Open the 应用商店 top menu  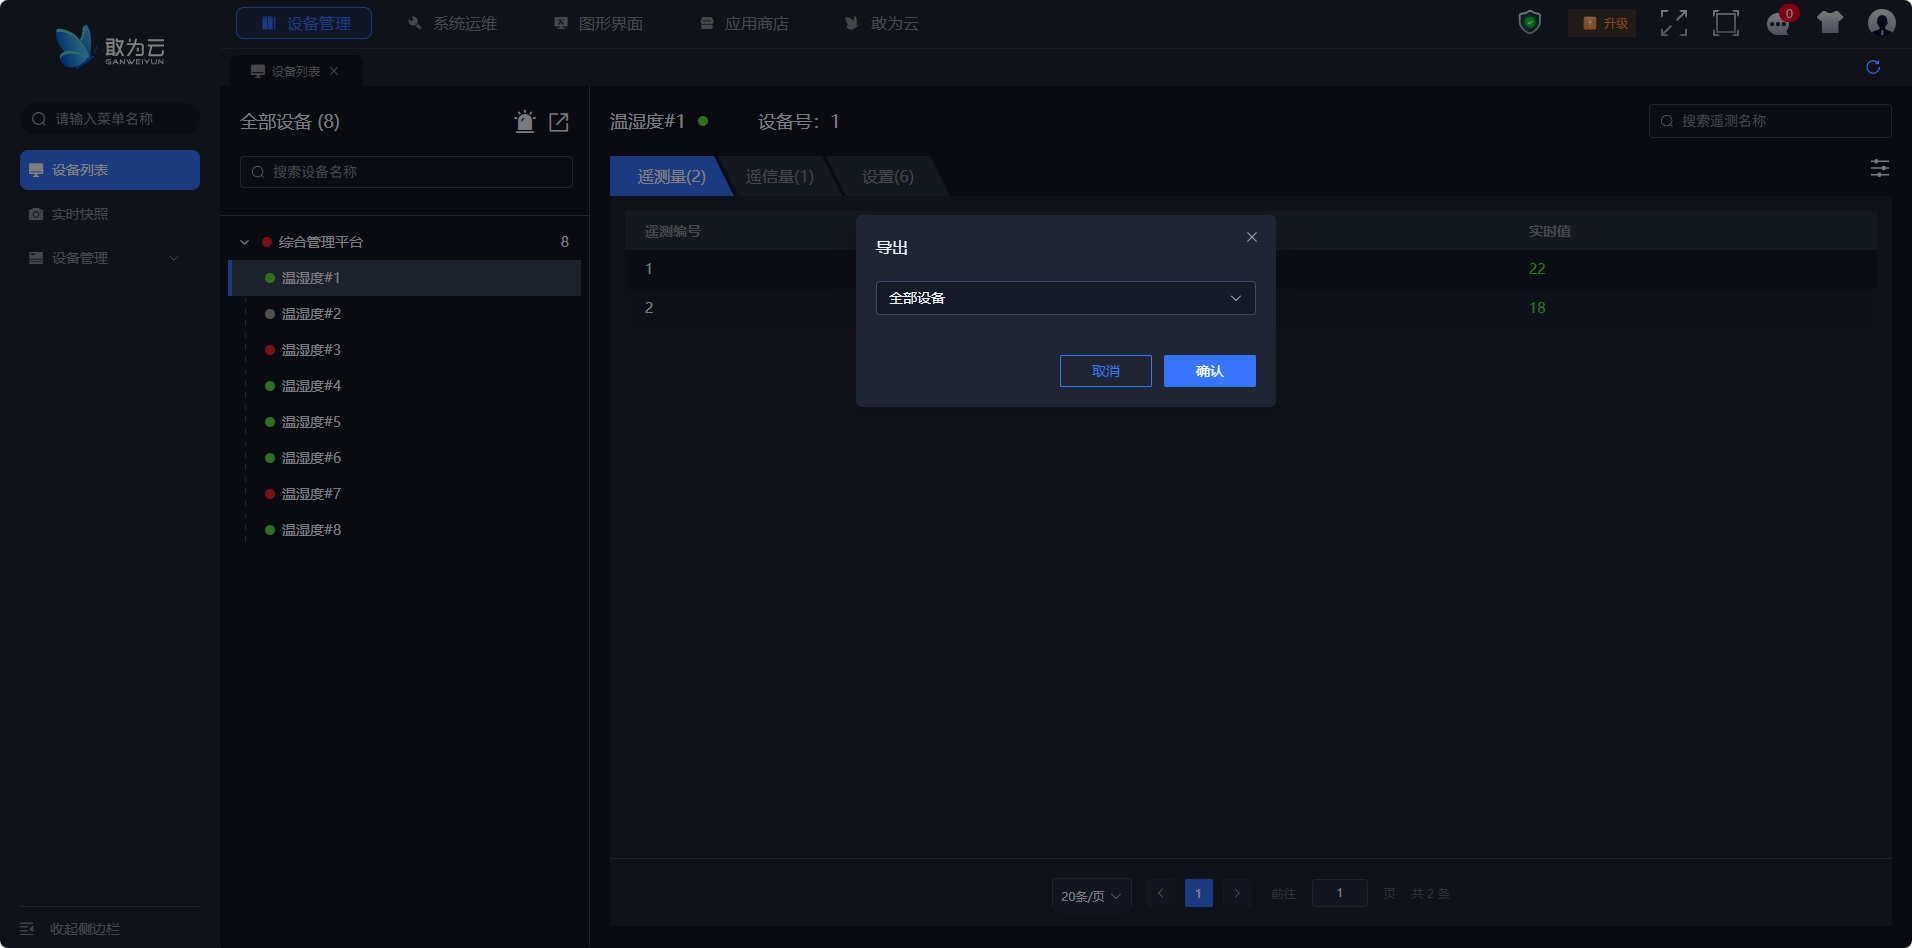(x=744, y=23)
